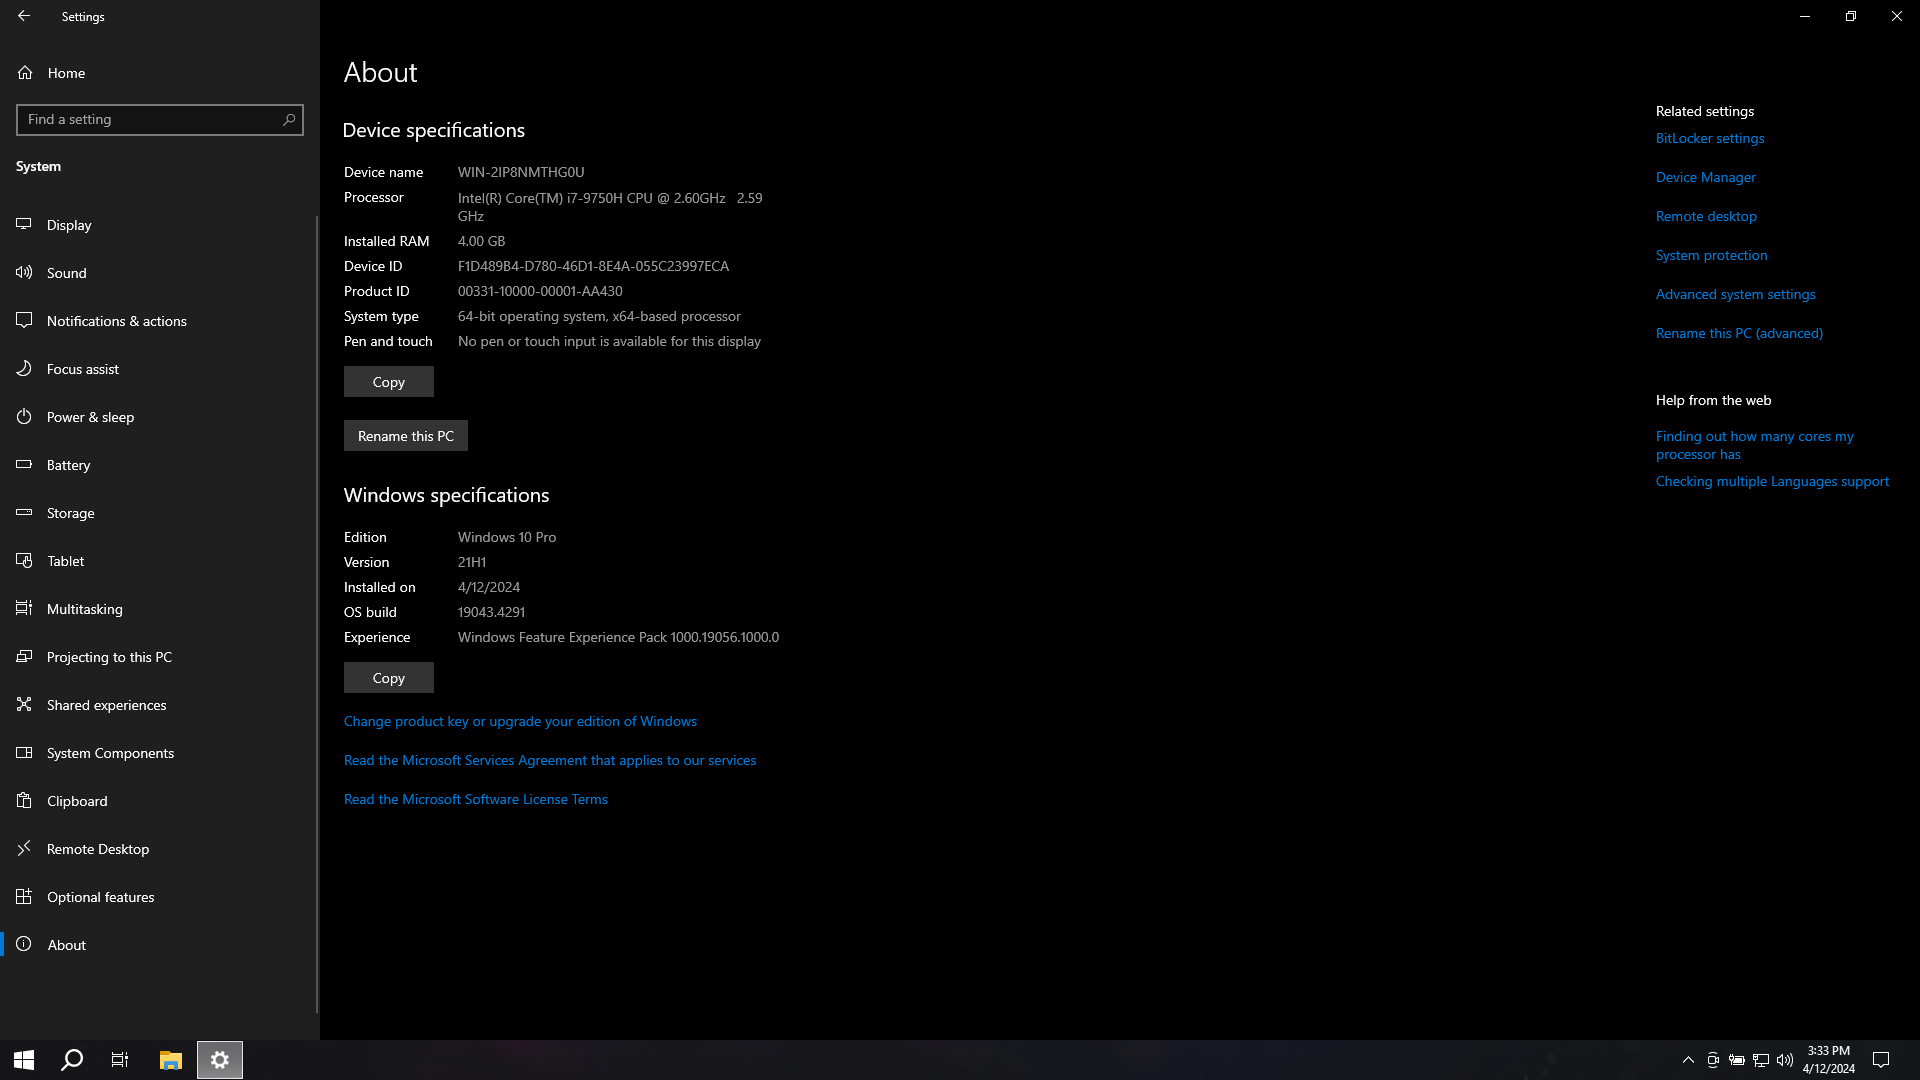Click the Power & sleep icon
Screen dimensions: 1920x1080
tap(24, 416)
